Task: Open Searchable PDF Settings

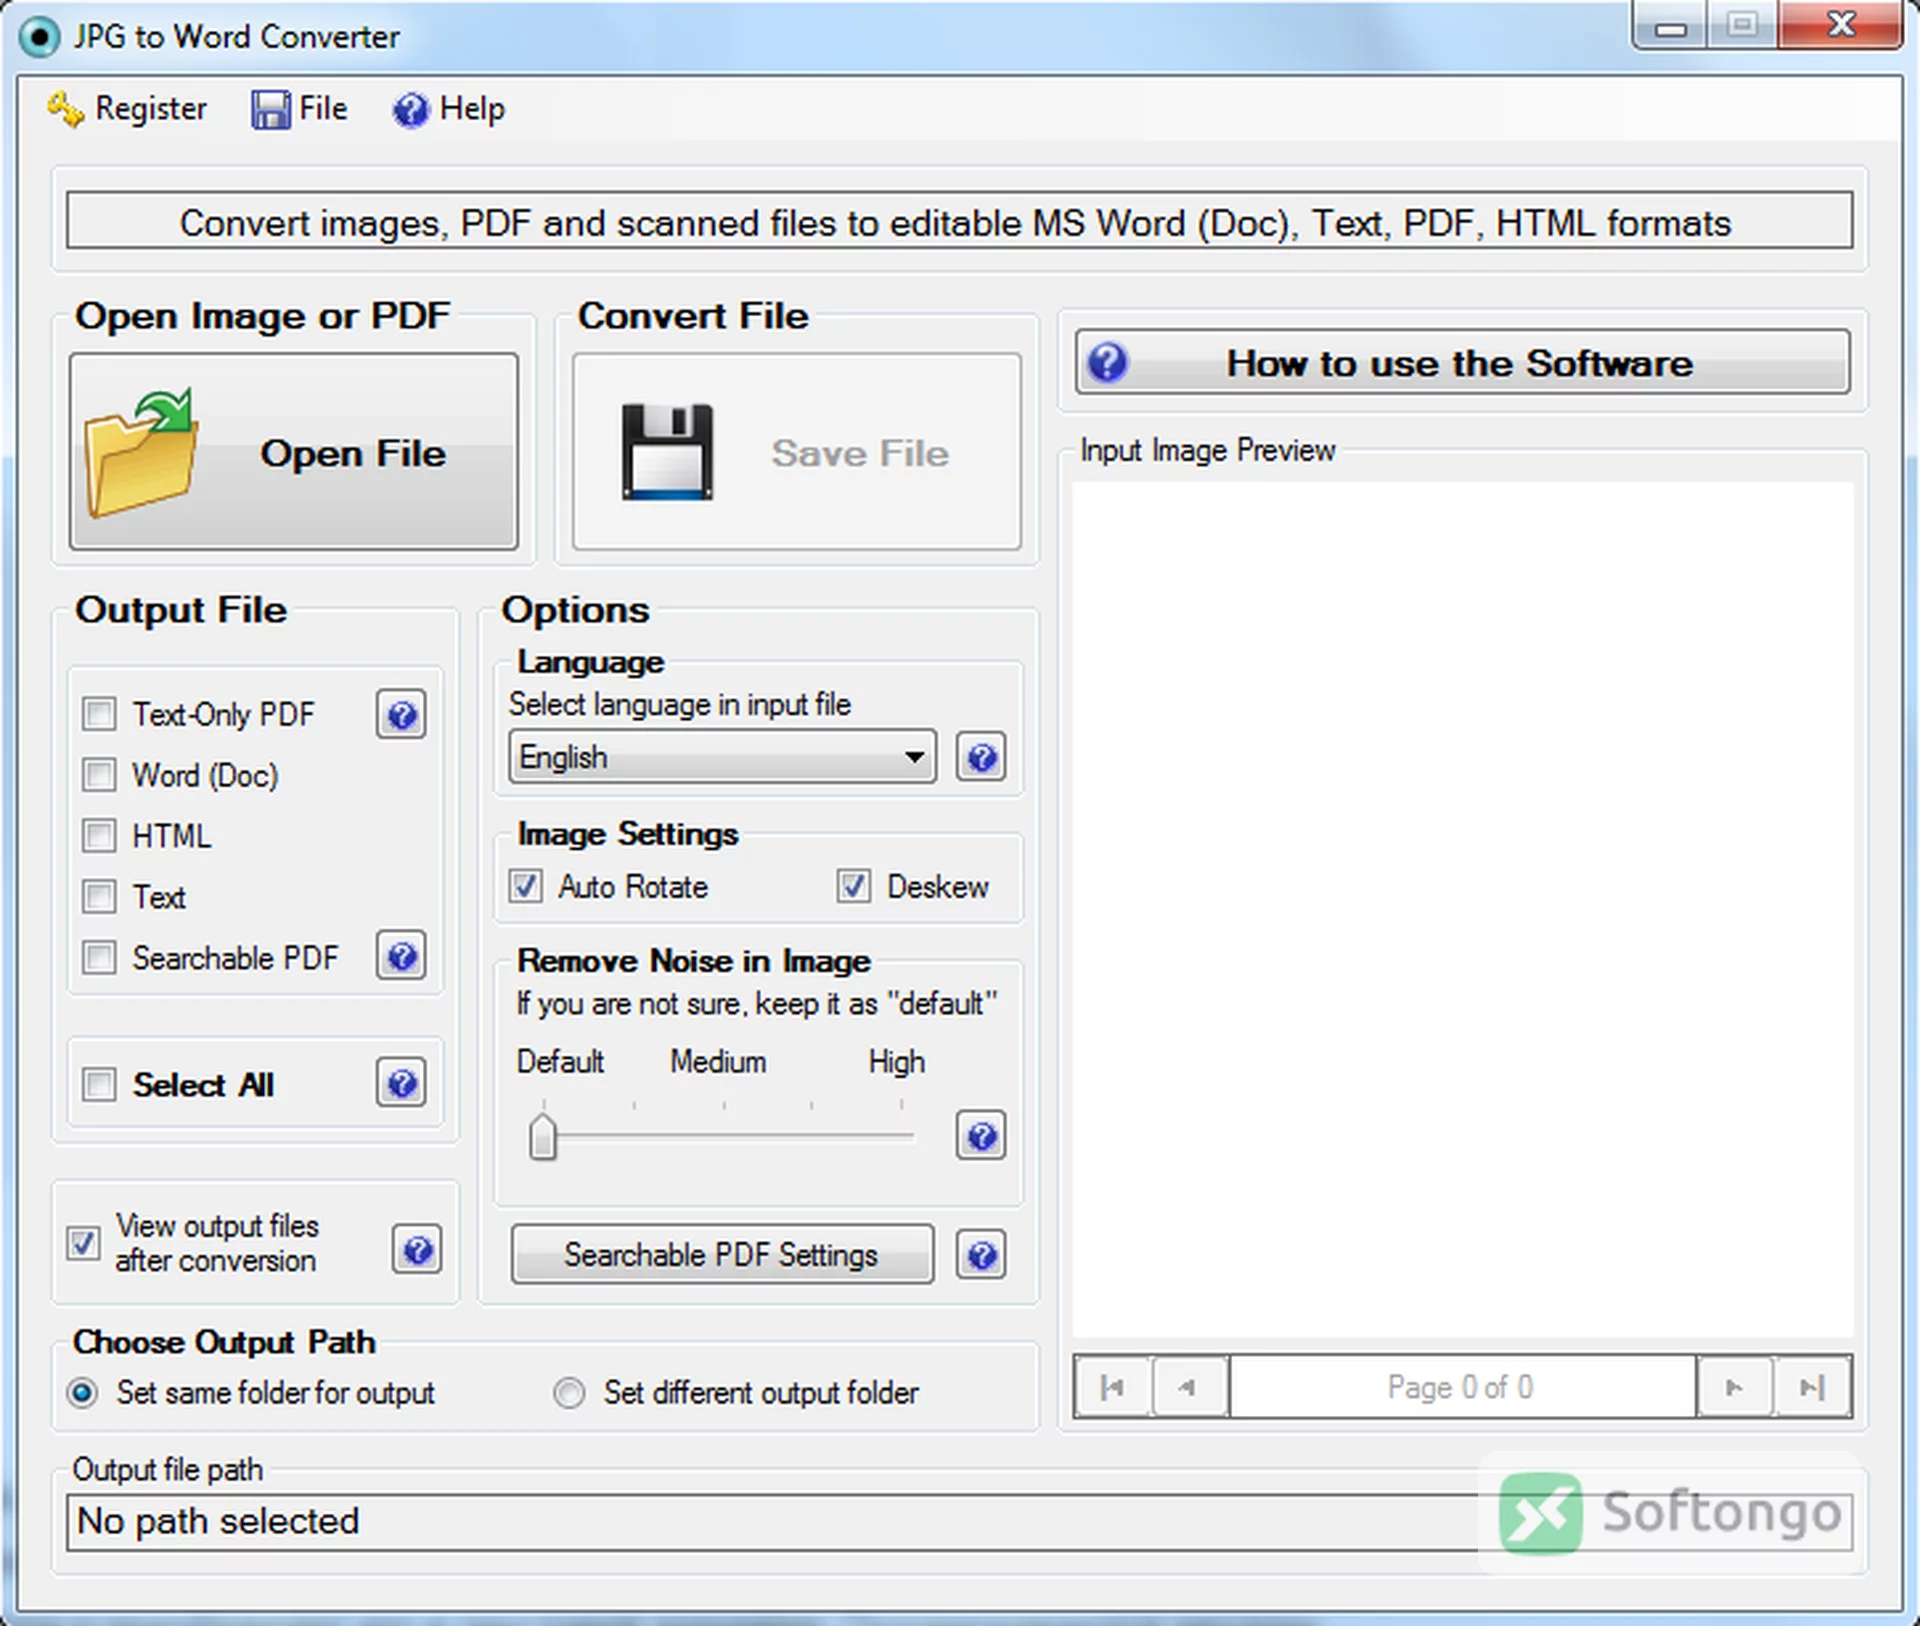Action: pos(722,1254)
